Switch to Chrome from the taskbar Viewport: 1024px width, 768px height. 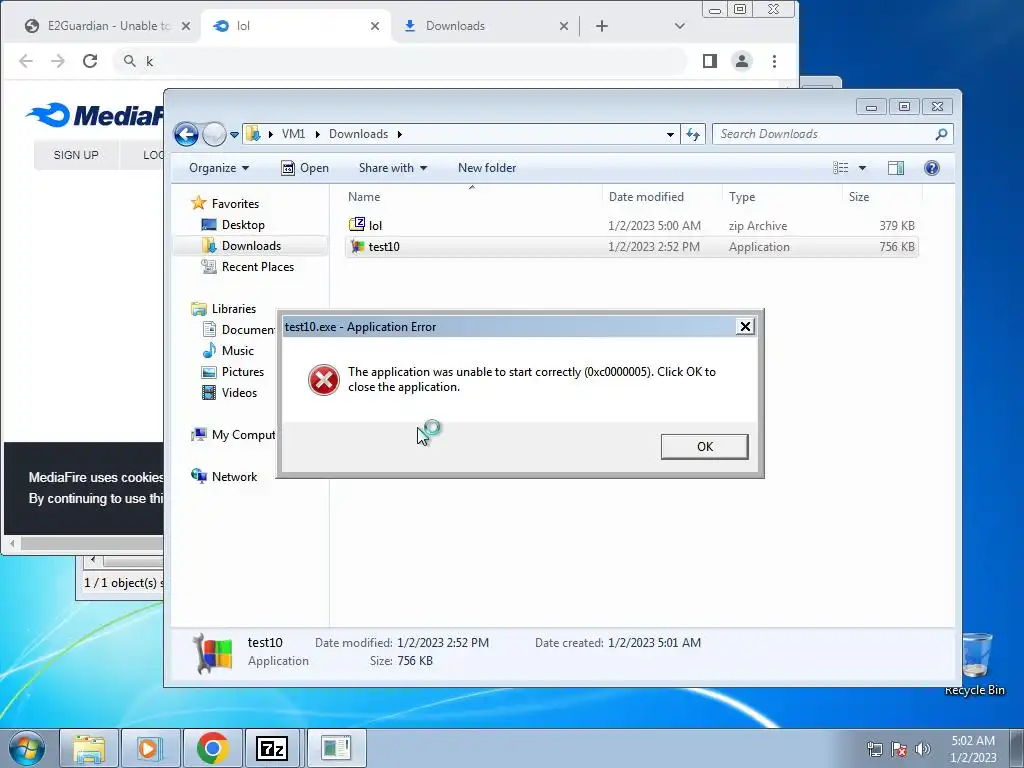[212, 748]
